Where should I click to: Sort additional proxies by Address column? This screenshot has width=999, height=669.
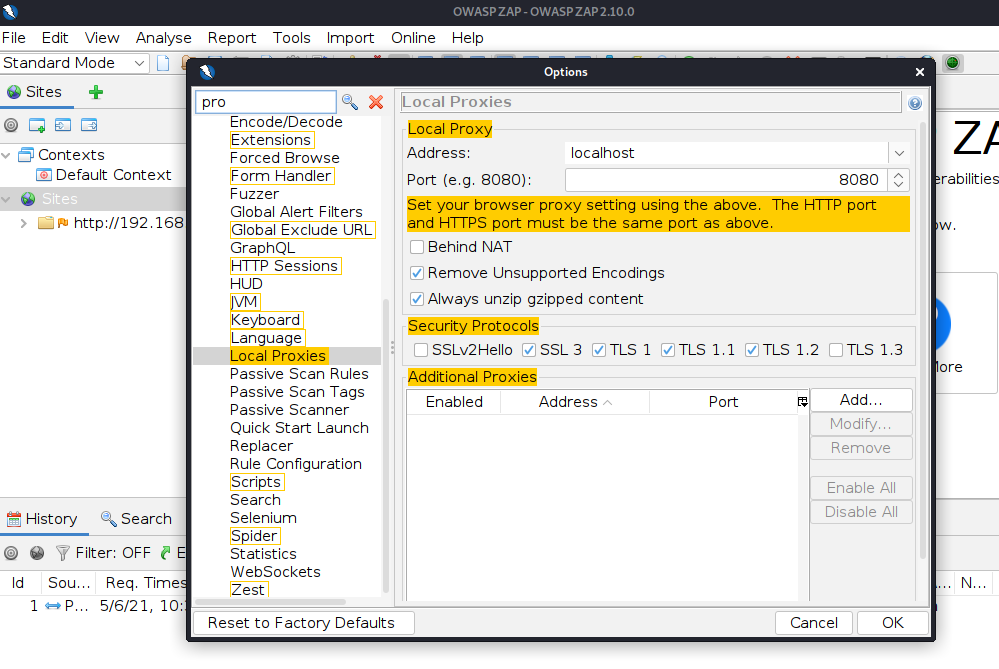(575, 402)
